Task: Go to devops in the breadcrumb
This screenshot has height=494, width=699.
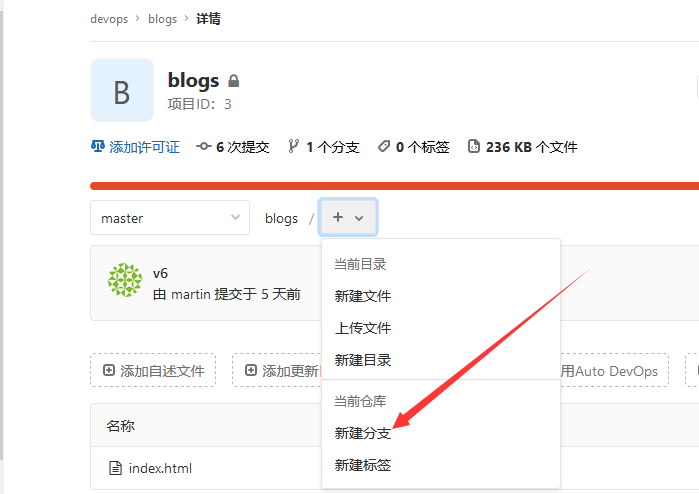Action: [109, 19]
